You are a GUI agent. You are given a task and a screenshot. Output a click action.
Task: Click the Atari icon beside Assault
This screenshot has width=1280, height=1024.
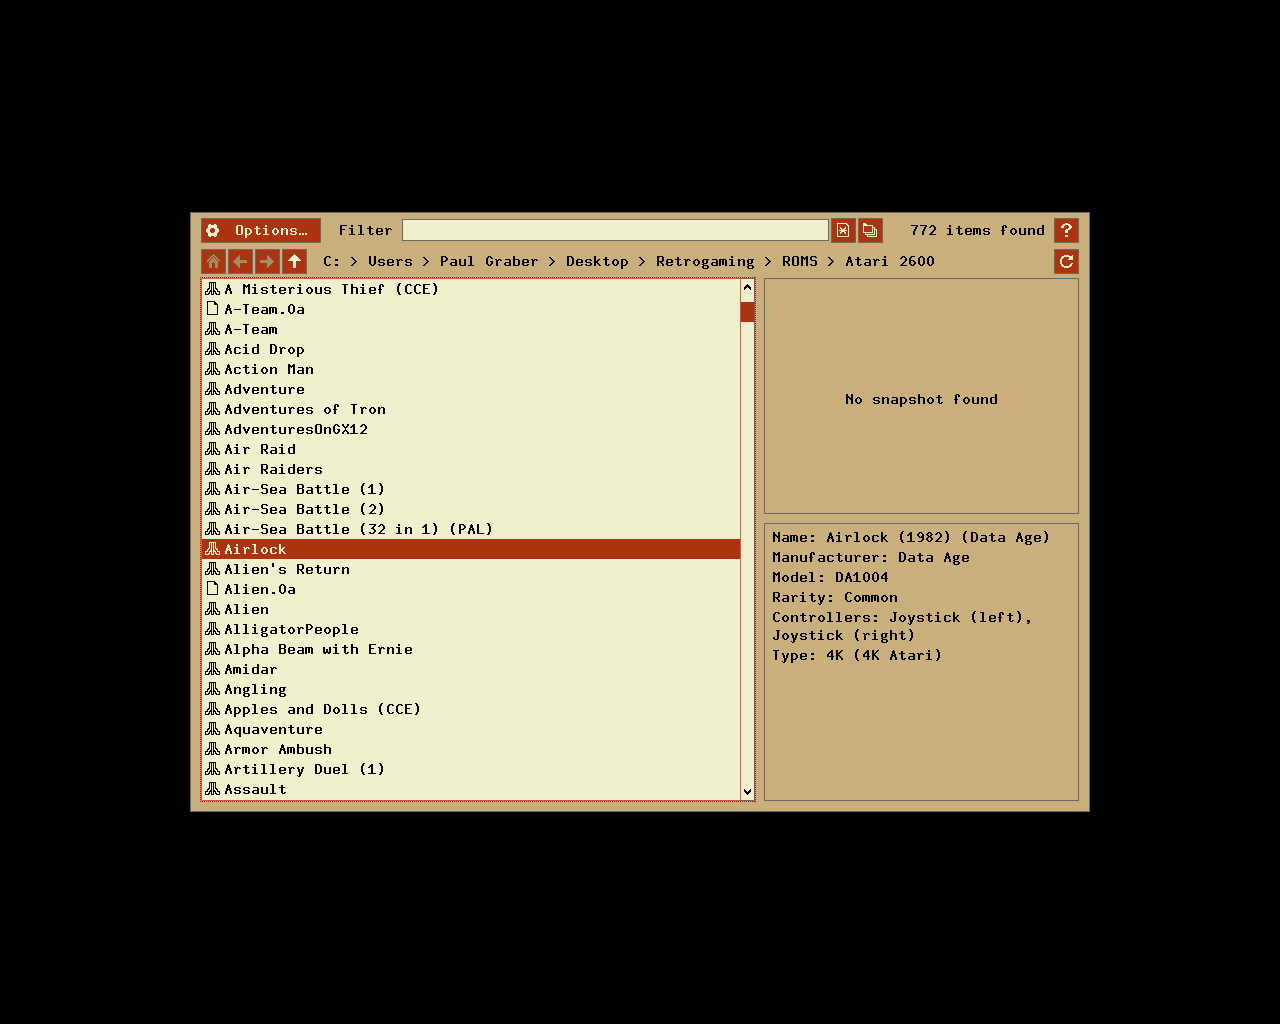[x=212, y=789]
